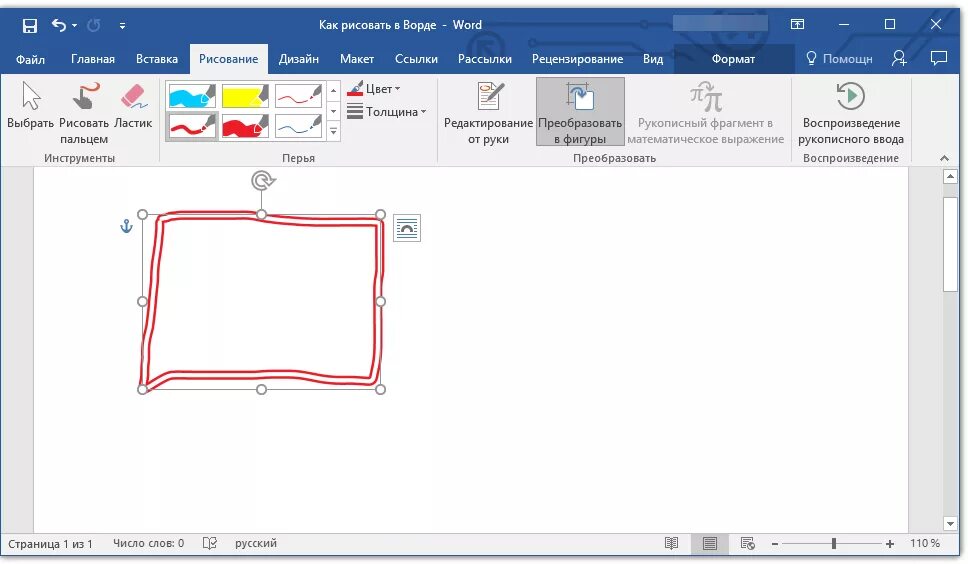Click the blue anchor icon beside the shape
Screen dimensions: 968x564
coord(126,226)
